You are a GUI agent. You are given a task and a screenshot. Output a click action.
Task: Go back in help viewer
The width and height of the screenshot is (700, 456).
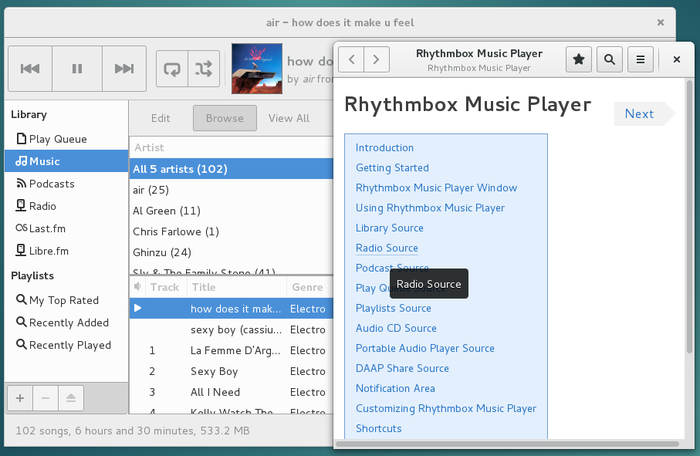coord(352,59)
